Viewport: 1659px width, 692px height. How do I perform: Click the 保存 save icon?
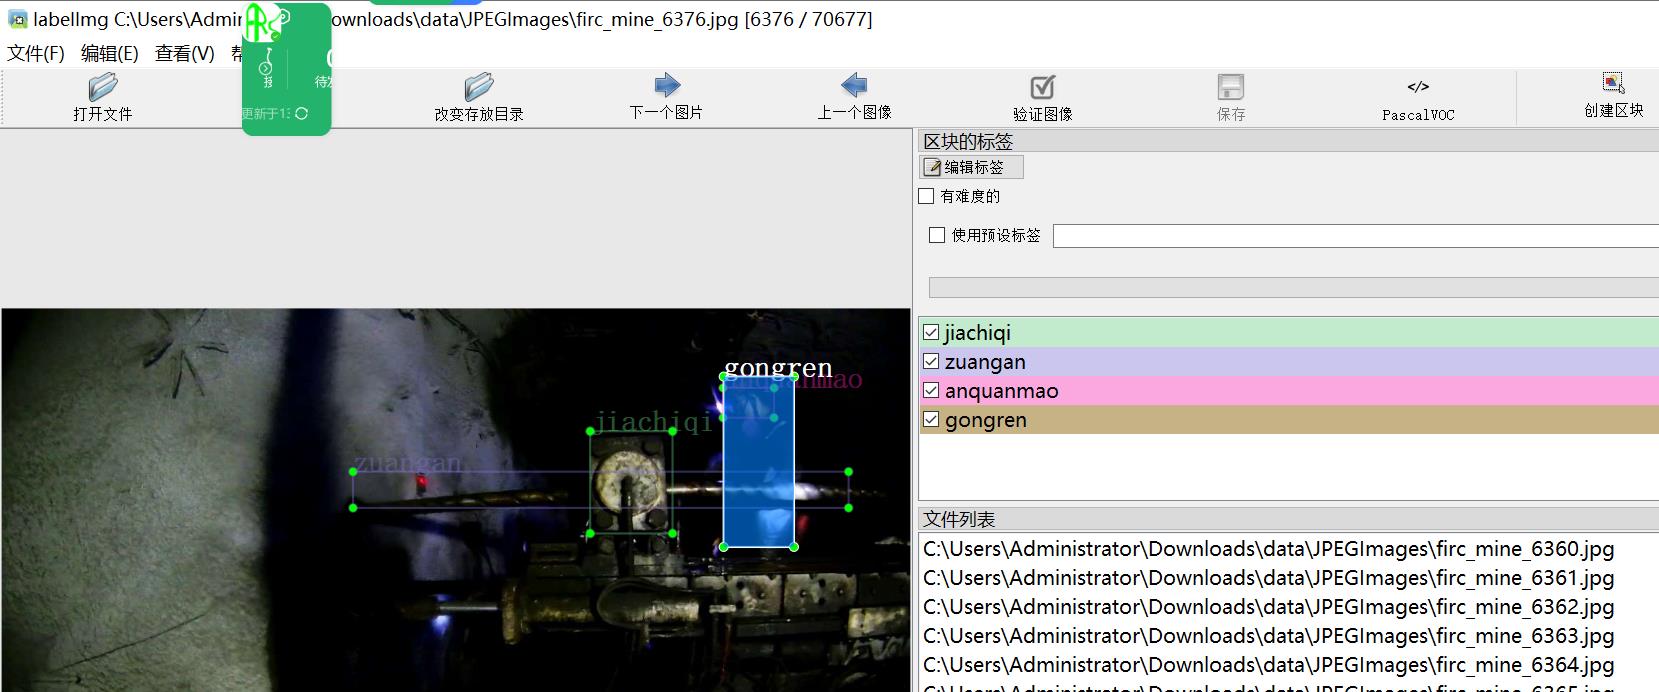[1231, 87]
